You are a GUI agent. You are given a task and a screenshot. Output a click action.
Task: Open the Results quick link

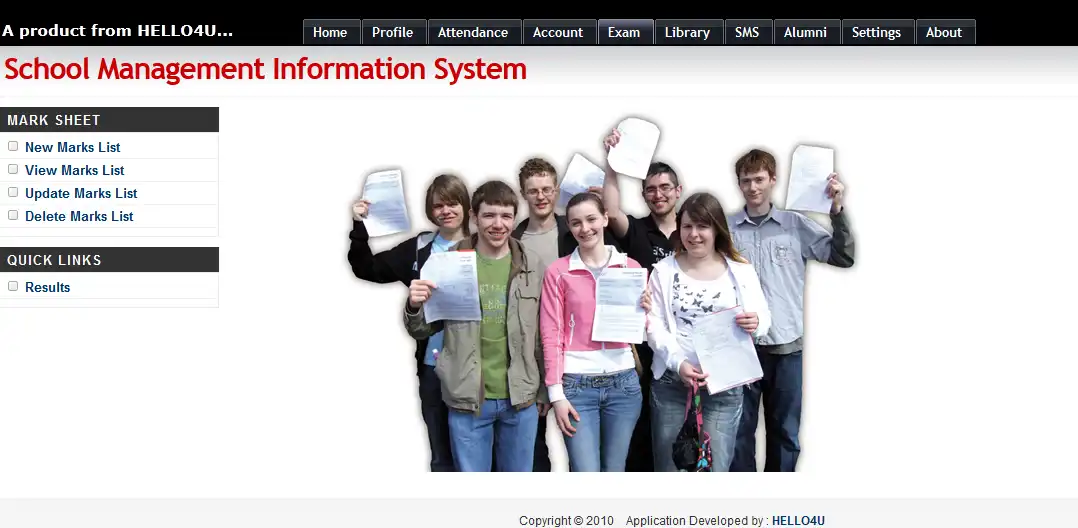tap(47, 287)
